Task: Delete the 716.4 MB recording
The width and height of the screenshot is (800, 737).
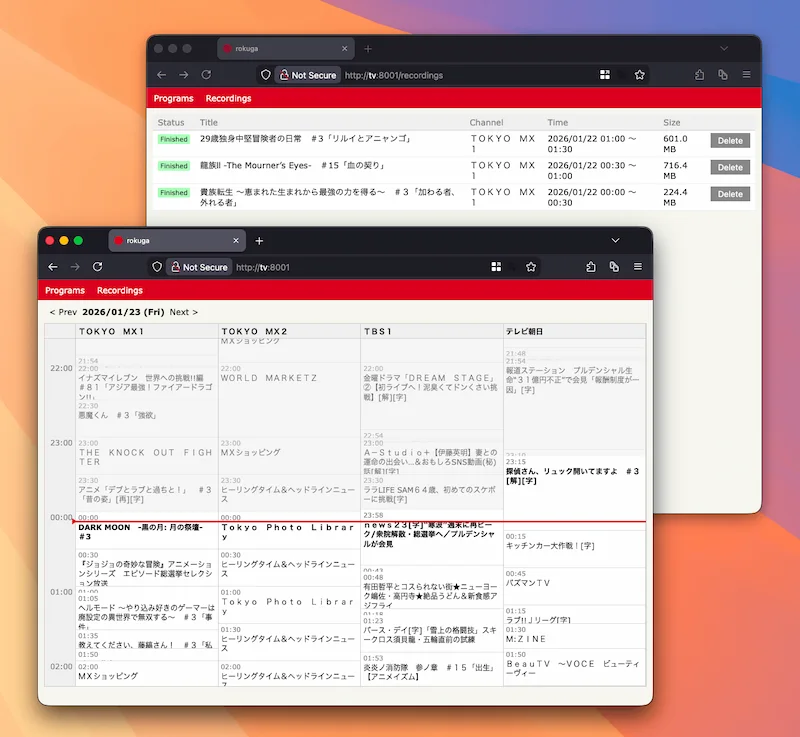Action: coord(729,167)
